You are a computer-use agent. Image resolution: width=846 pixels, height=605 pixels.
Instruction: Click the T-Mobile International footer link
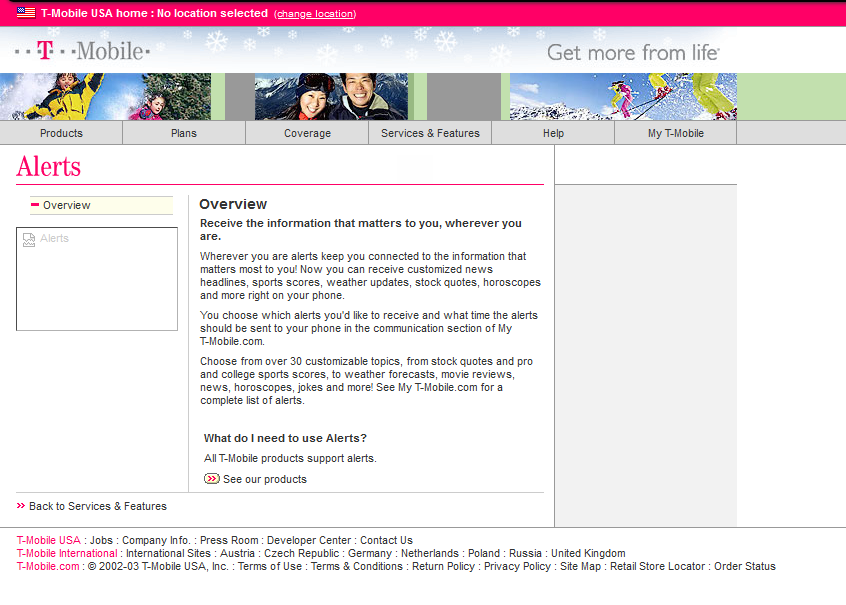tap(67, 553)
